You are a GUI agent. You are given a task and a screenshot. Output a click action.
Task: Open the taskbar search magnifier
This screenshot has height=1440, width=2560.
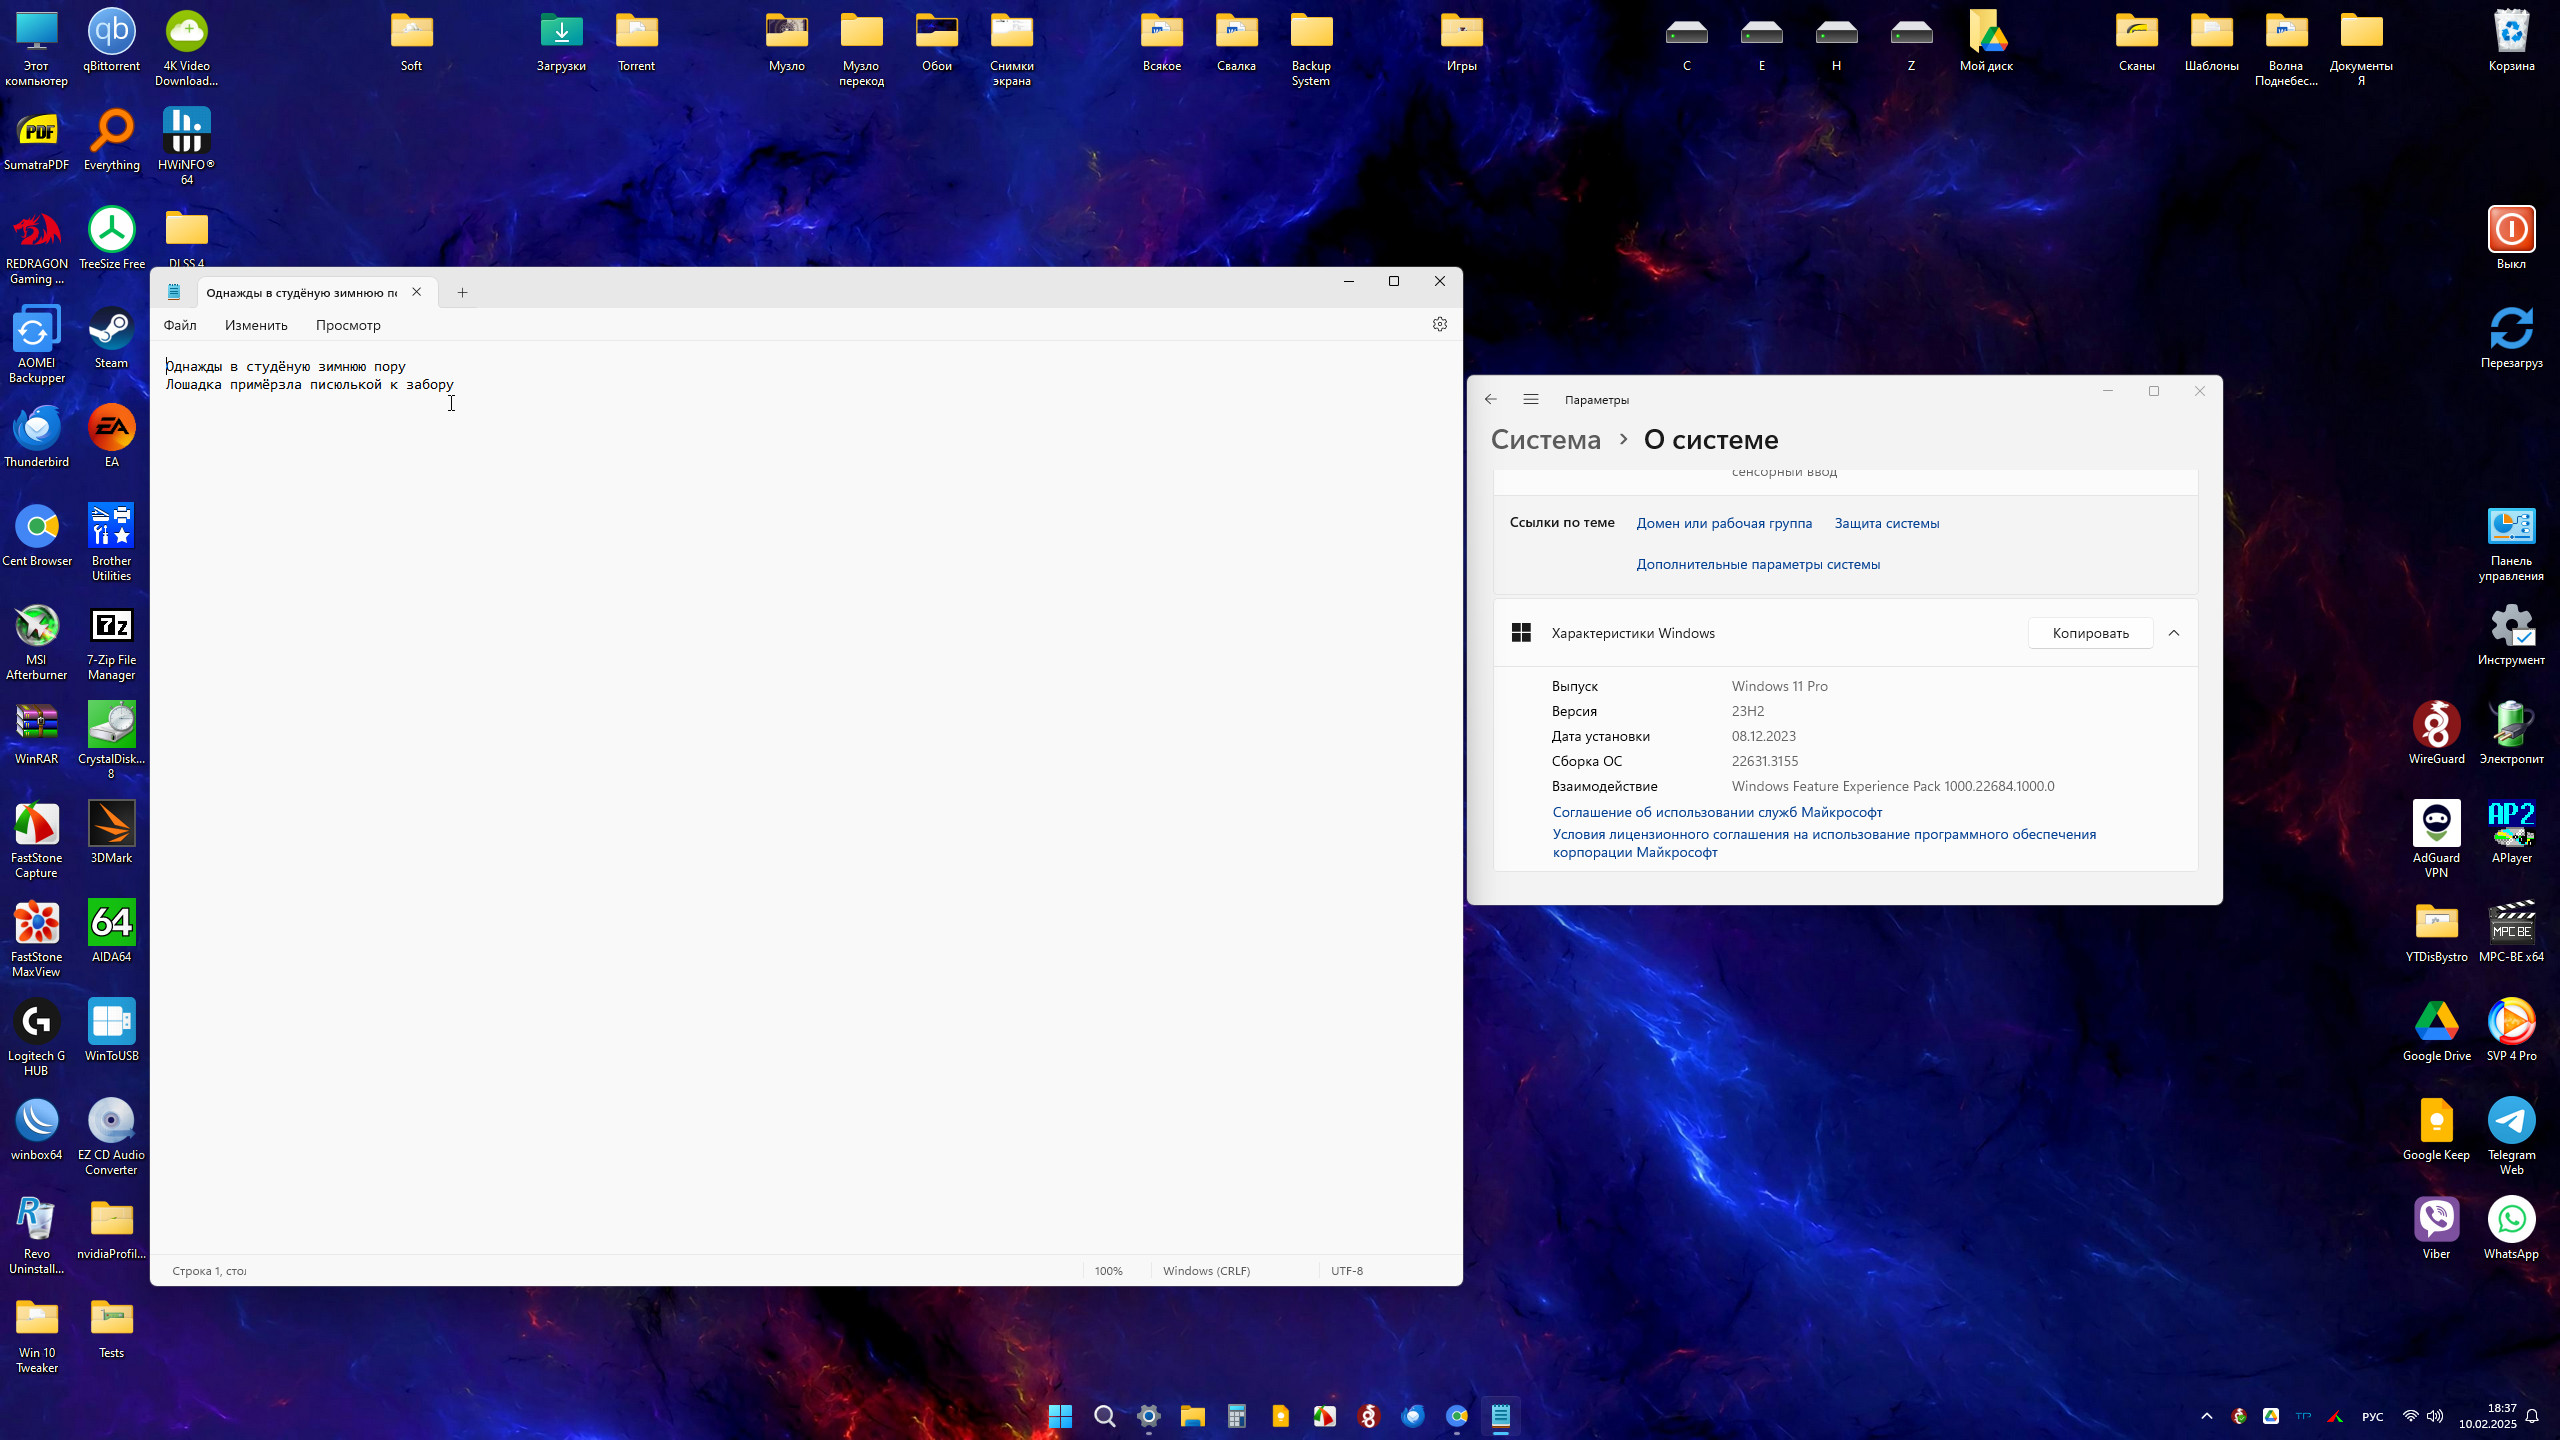[x=1104, y=1416]
